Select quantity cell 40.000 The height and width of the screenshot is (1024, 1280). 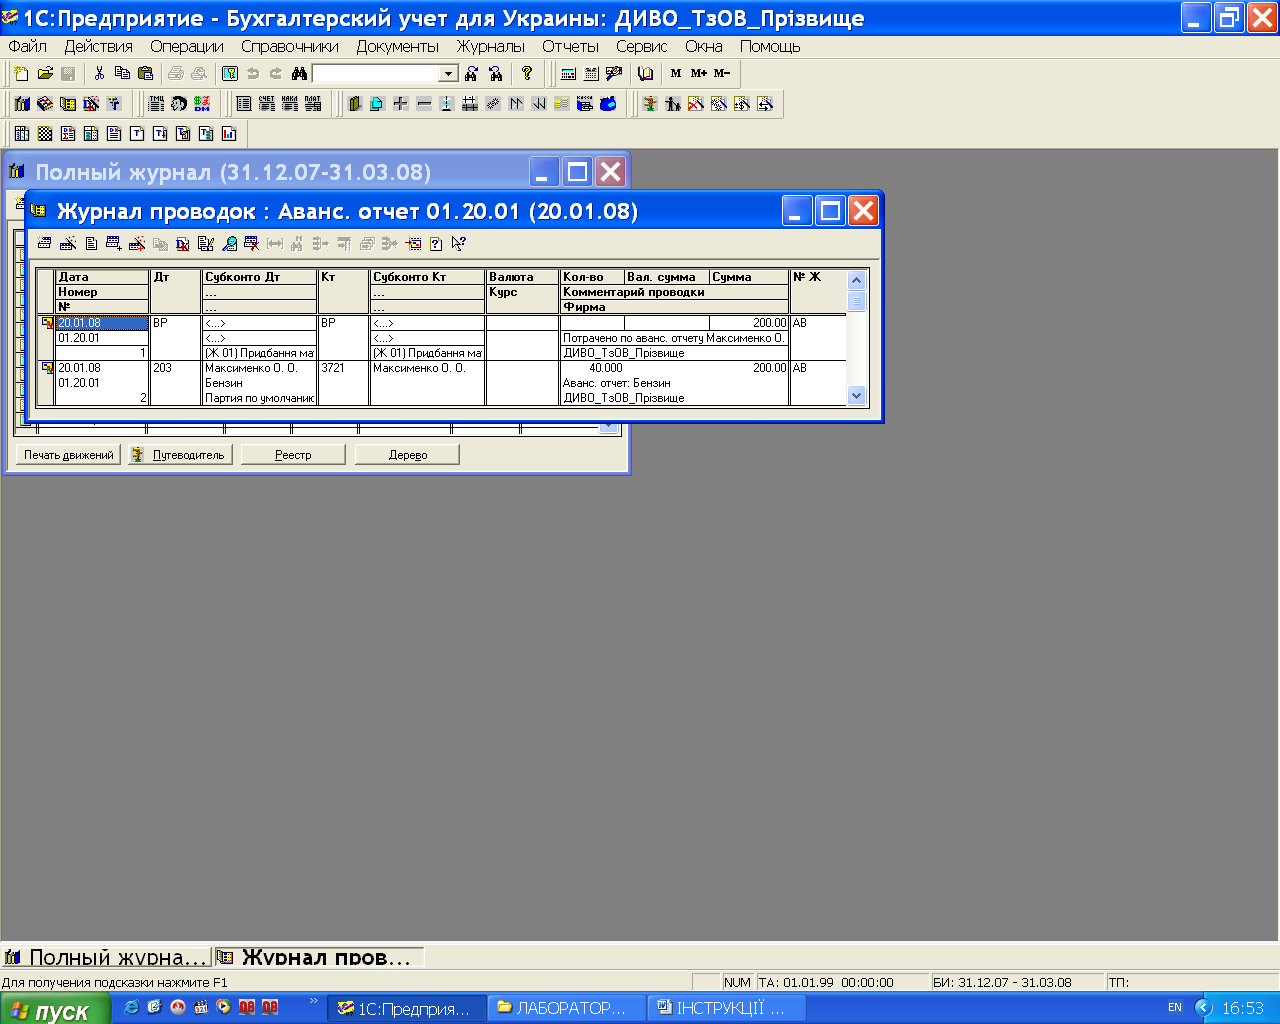[x=592, y=368]
